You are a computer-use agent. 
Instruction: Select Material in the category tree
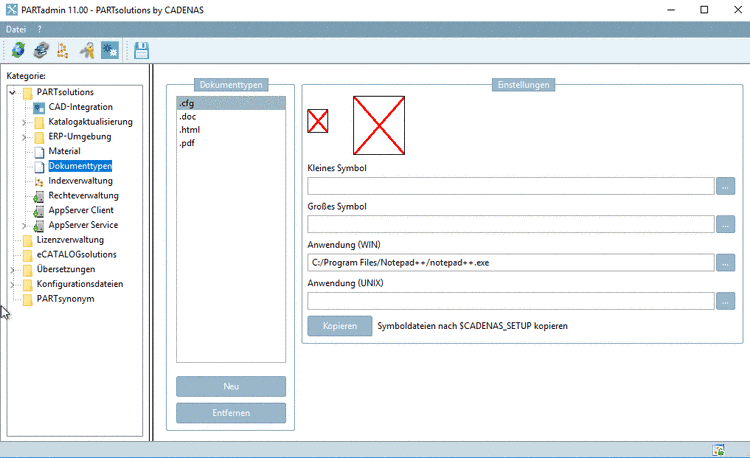pyautogui.click(x=64, y=151)
